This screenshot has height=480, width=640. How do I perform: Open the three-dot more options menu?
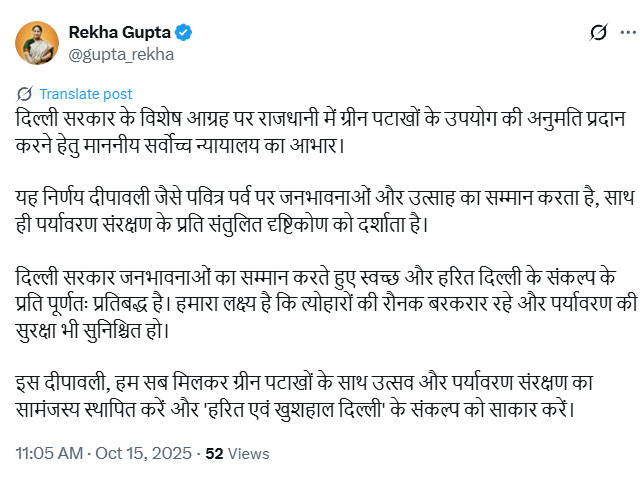626,33
